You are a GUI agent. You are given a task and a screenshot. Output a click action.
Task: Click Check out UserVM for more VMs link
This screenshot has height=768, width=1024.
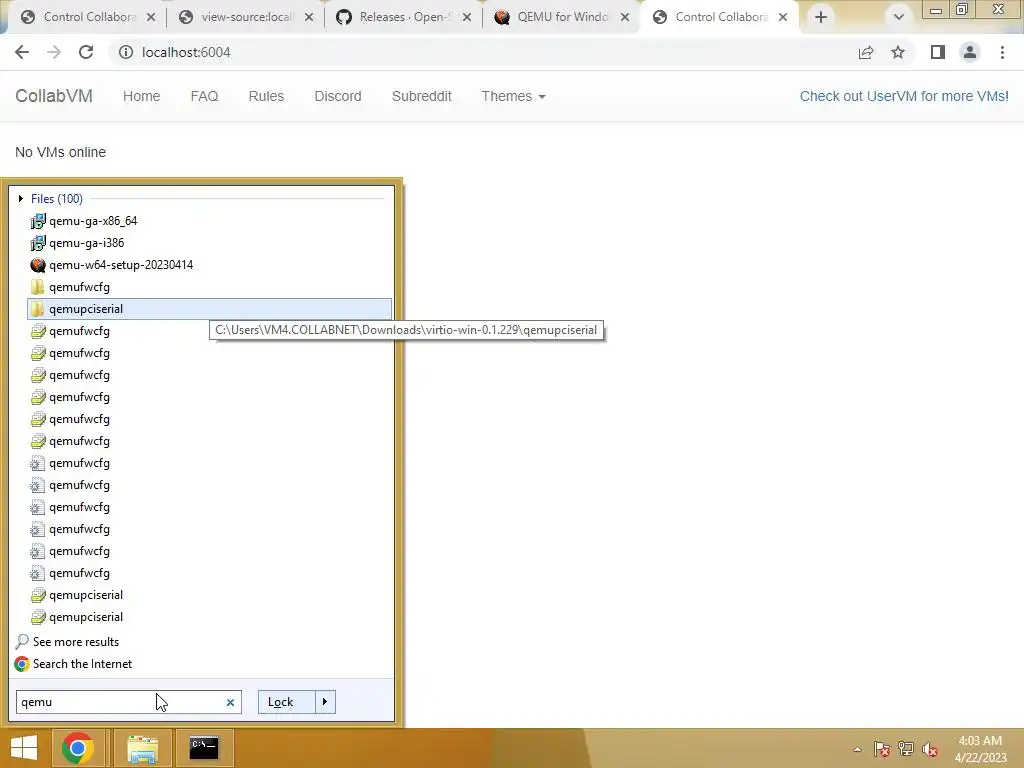(x=904, y=96)
